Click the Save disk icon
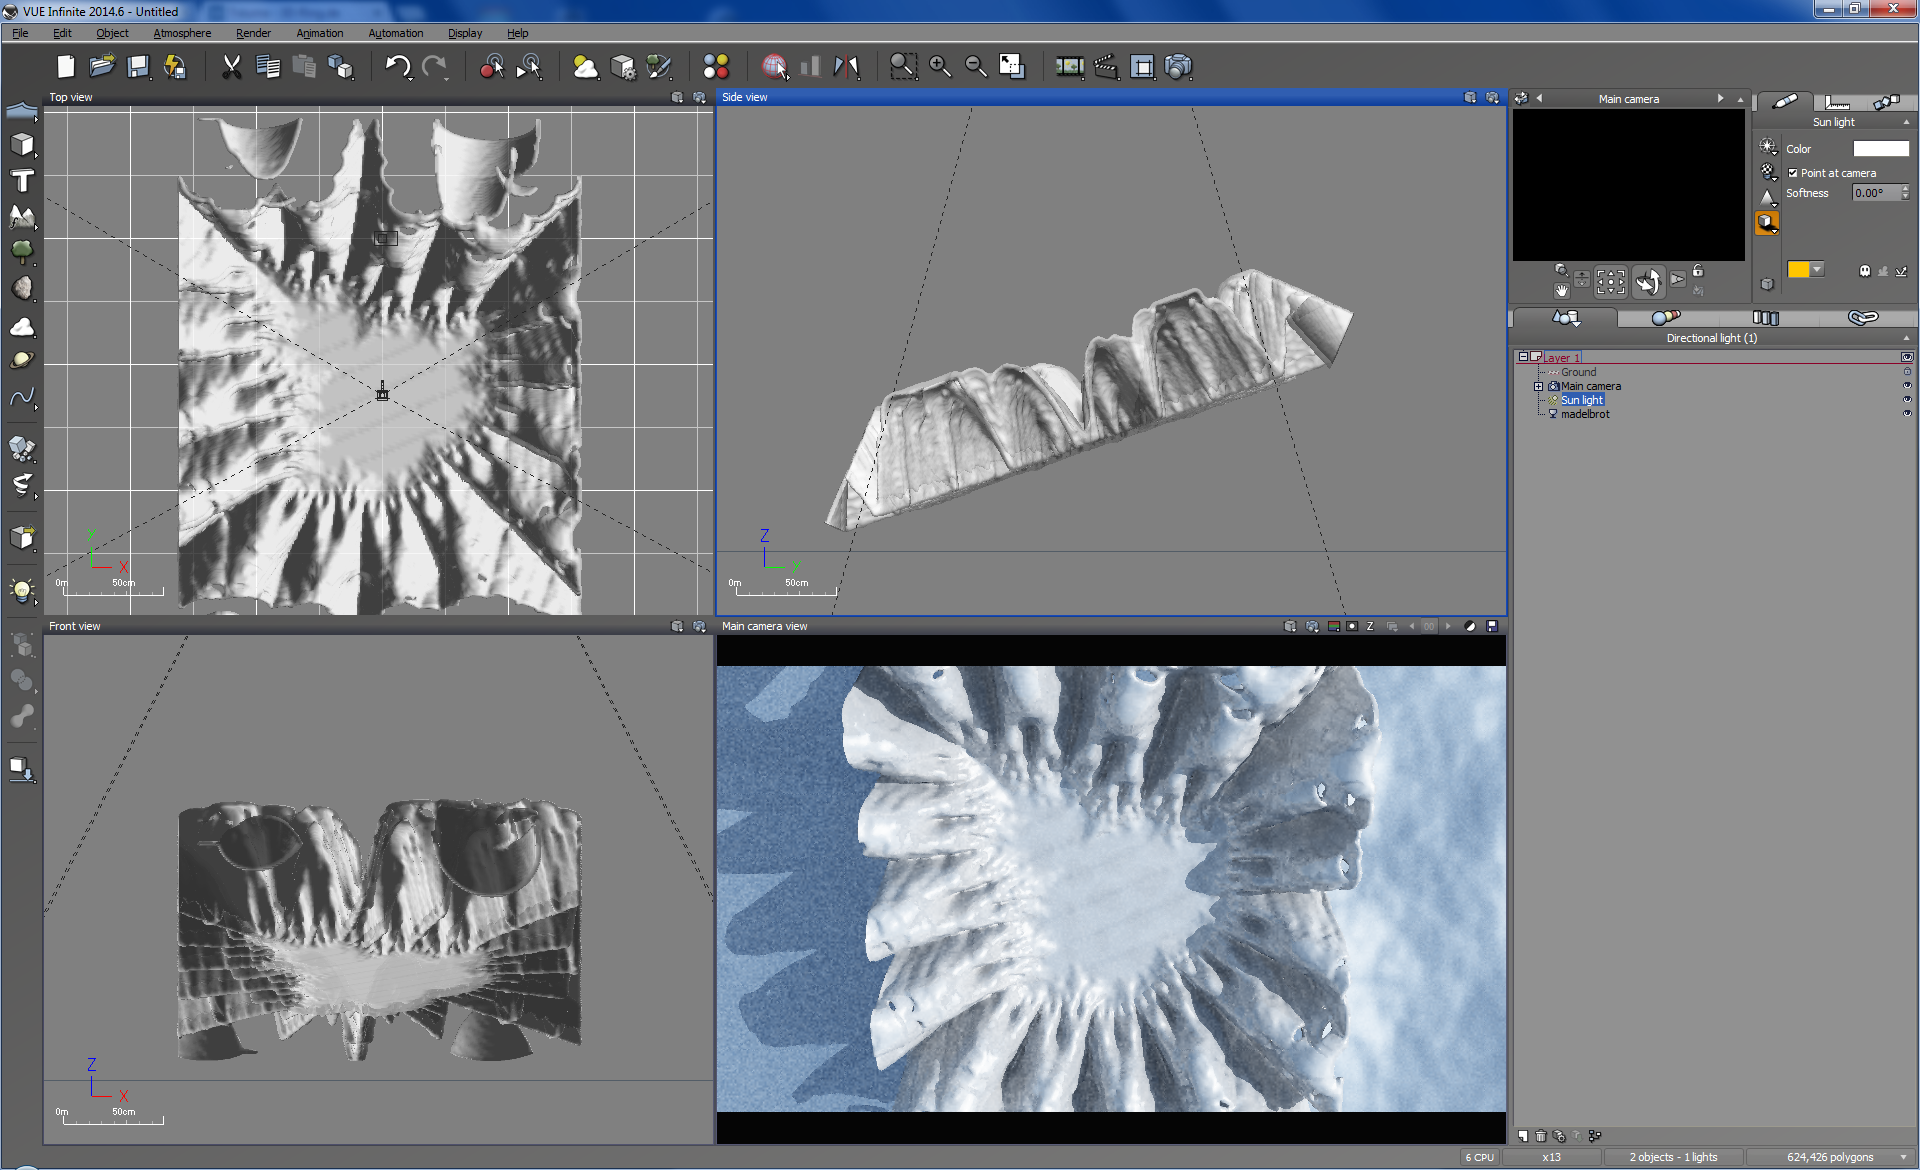 coord(138,67)
